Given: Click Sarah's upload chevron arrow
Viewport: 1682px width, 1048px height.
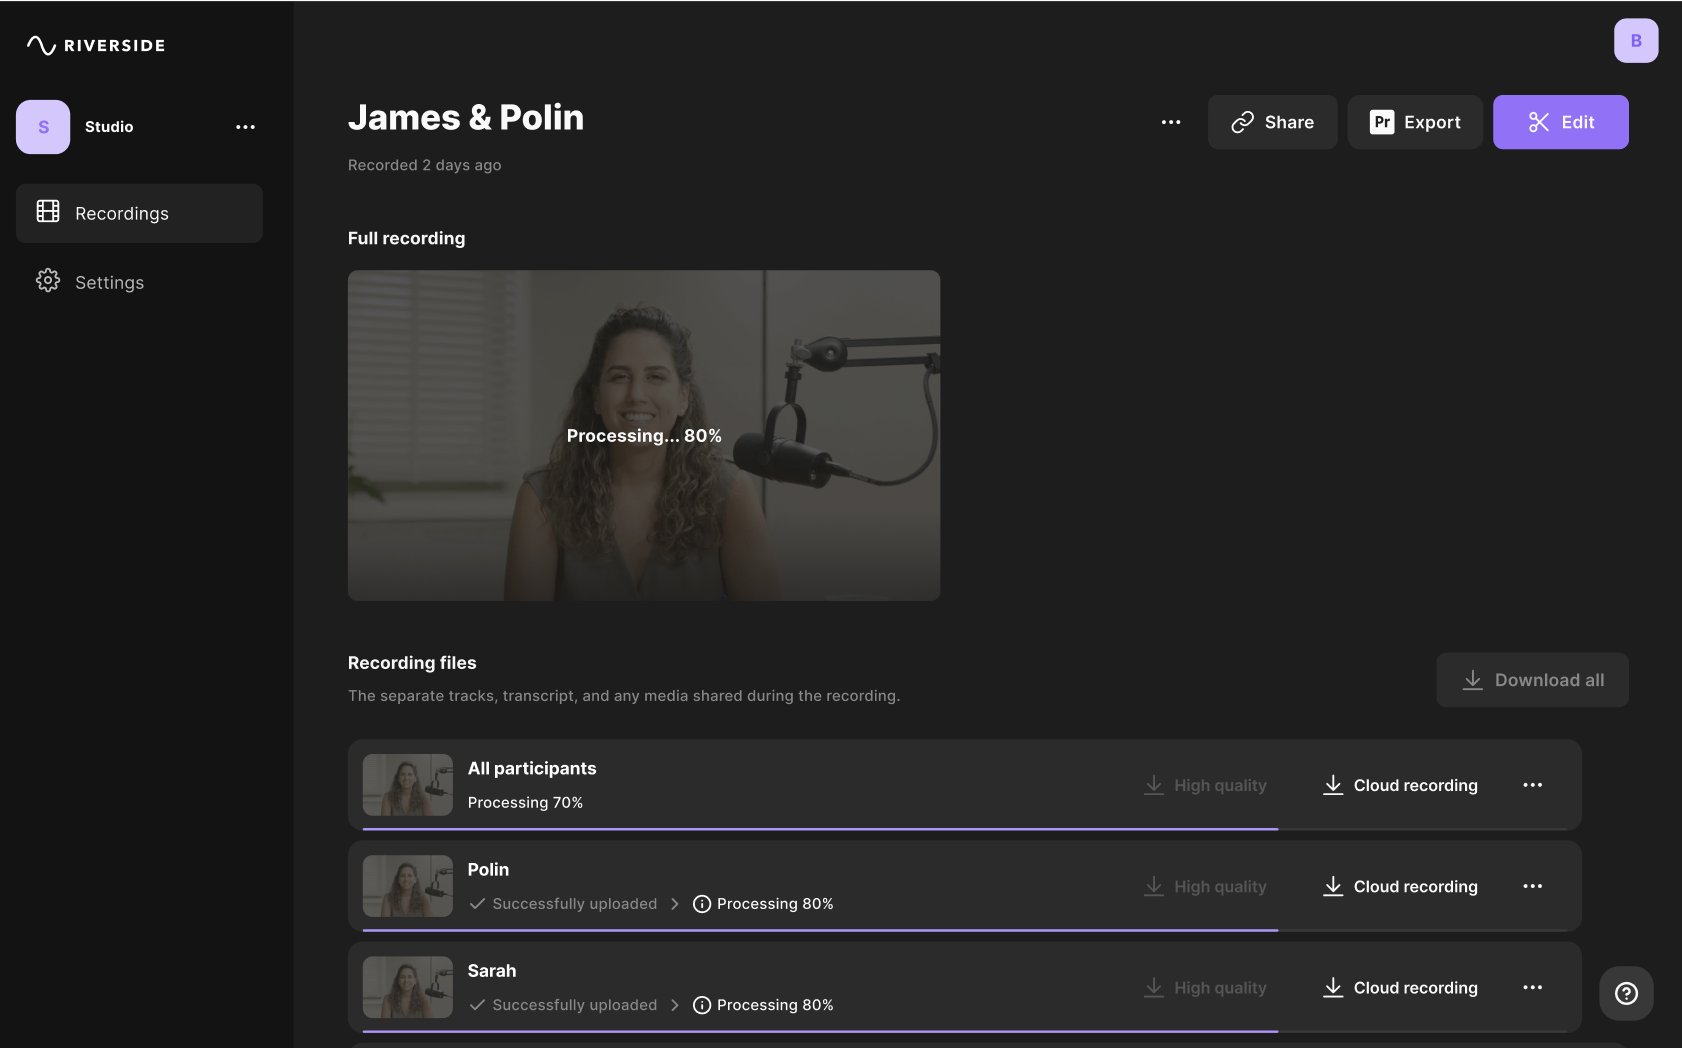Looking at the screenshot, I should click(x=675, y=1005).
